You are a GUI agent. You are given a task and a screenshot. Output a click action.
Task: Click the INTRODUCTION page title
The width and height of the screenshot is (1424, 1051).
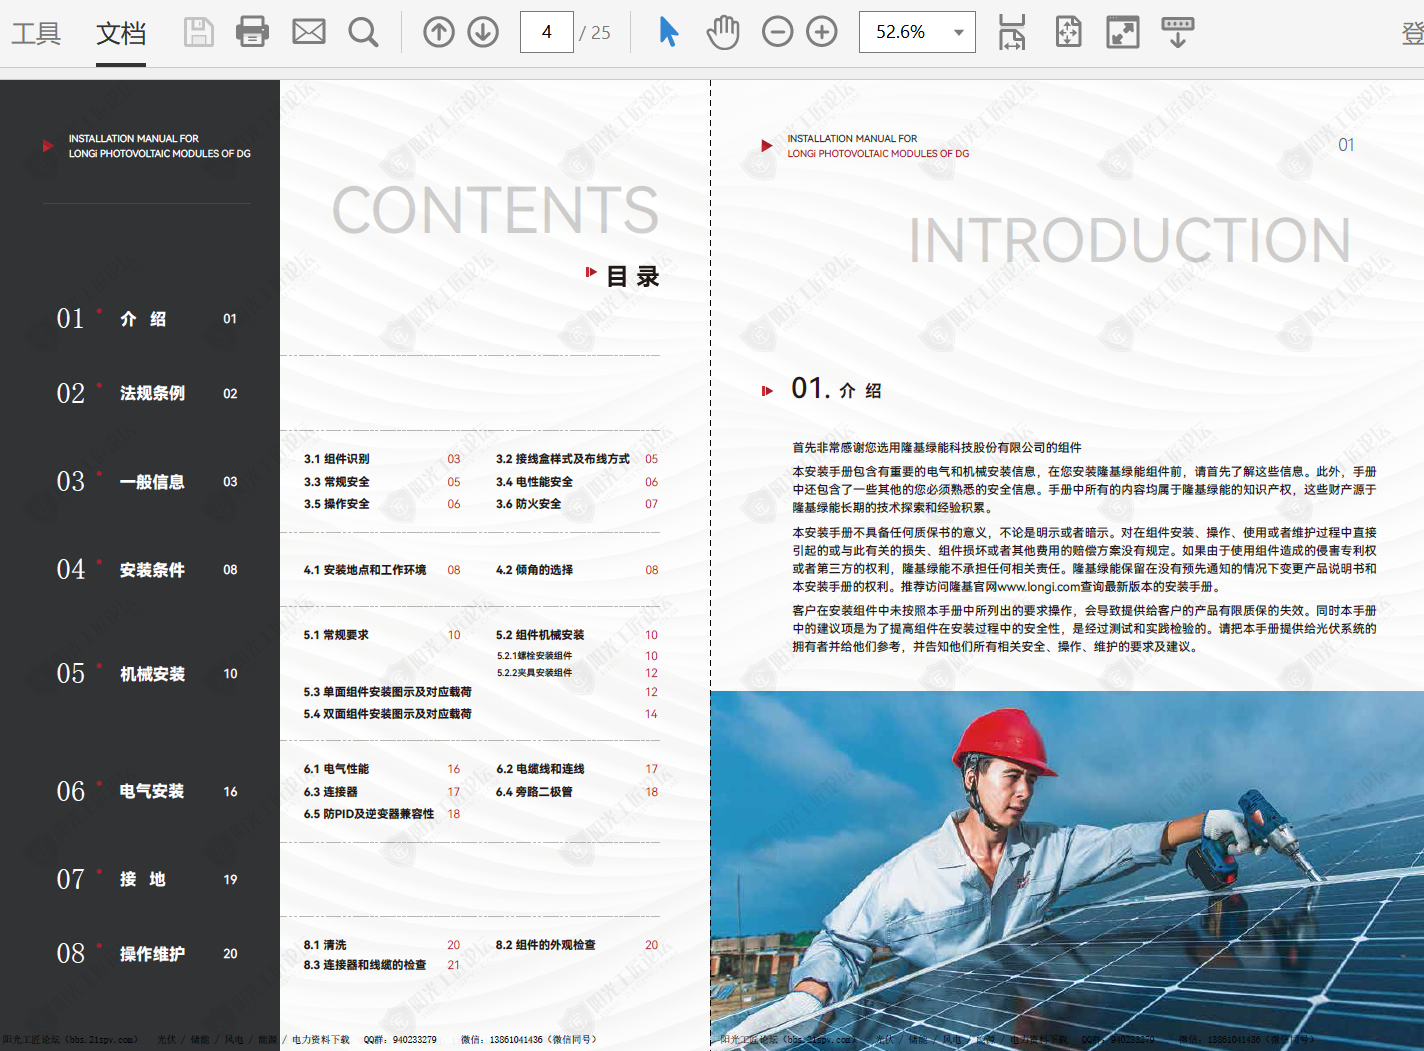tap(1130, 240)
